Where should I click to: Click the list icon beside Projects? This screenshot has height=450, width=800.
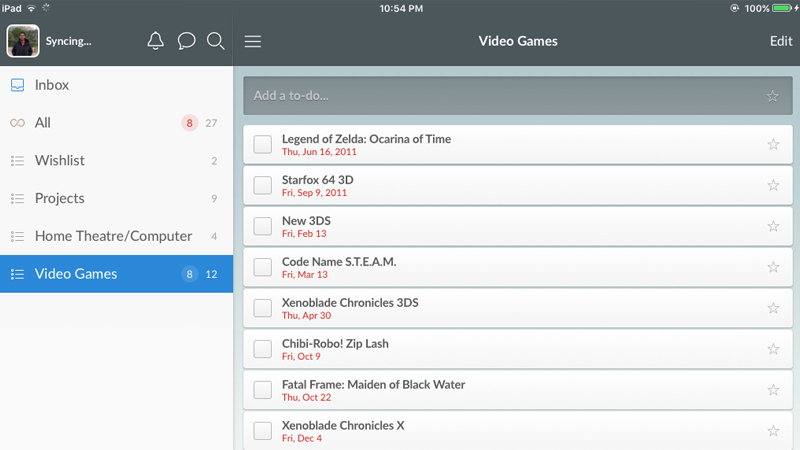point(17,198)
